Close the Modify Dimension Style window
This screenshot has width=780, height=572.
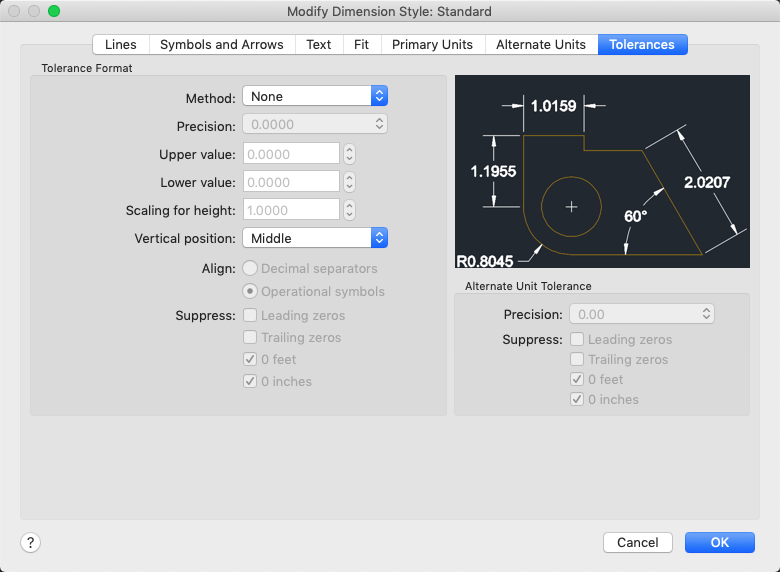[15, 11]
